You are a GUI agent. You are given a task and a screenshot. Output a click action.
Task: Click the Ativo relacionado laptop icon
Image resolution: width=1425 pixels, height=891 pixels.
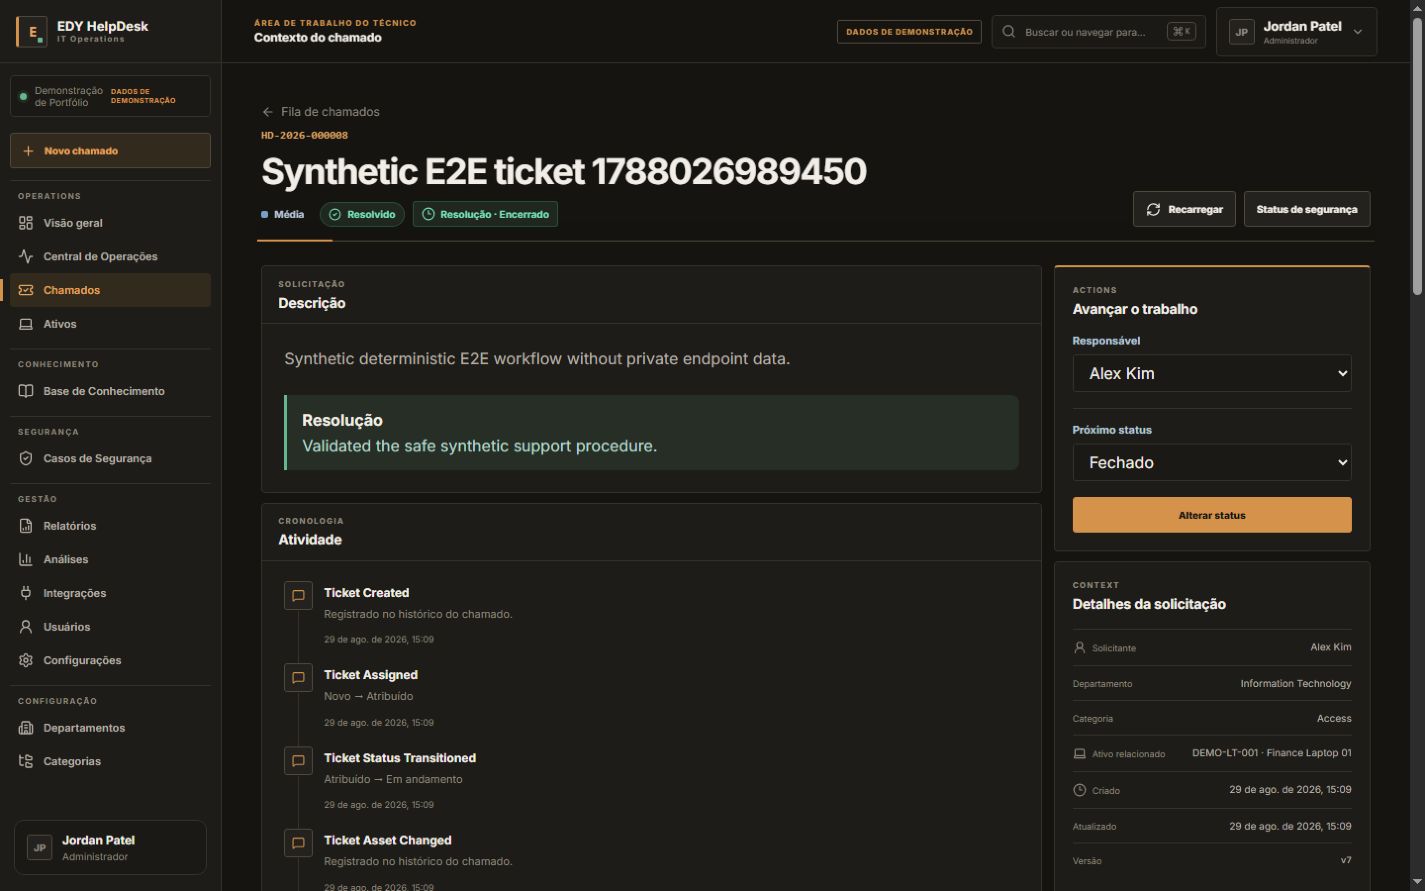(x=1079, y=753)
